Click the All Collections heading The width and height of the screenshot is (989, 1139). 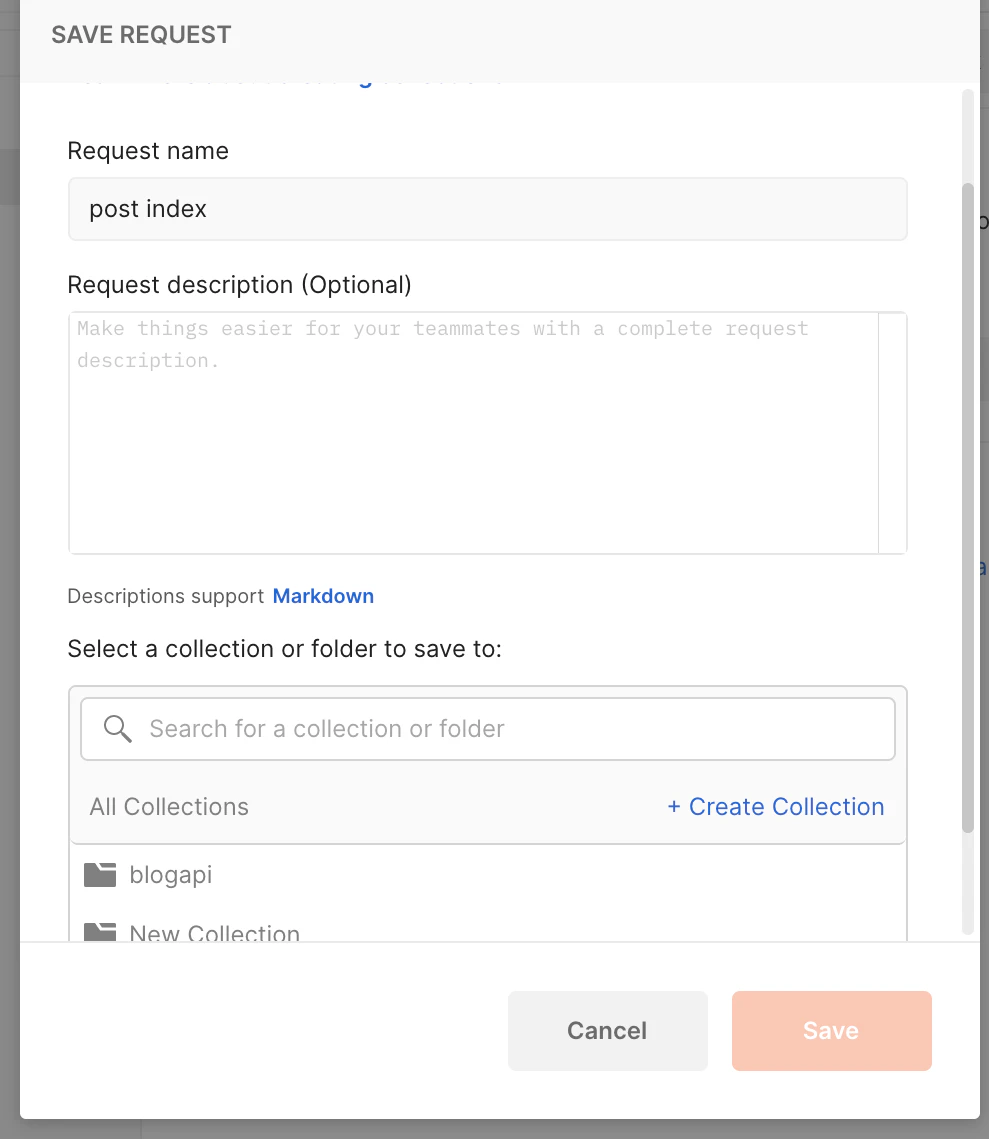coord(169,806)
